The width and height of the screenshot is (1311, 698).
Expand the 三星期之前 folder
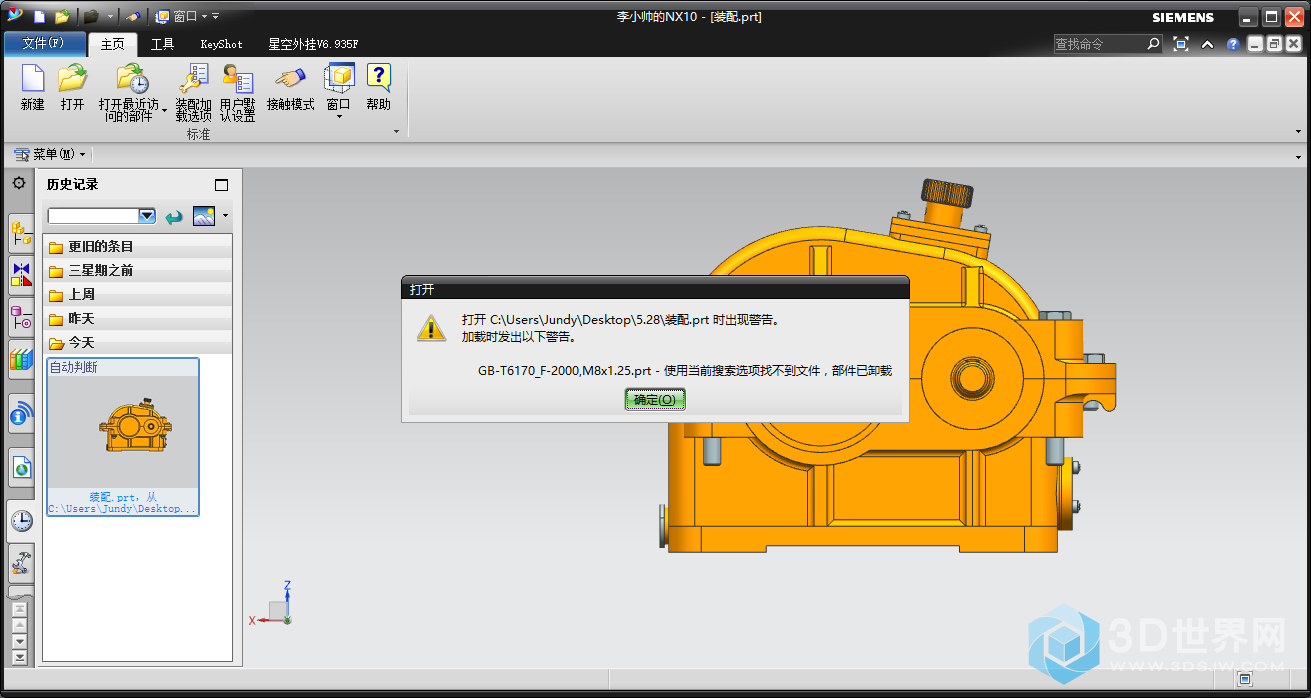139,271
